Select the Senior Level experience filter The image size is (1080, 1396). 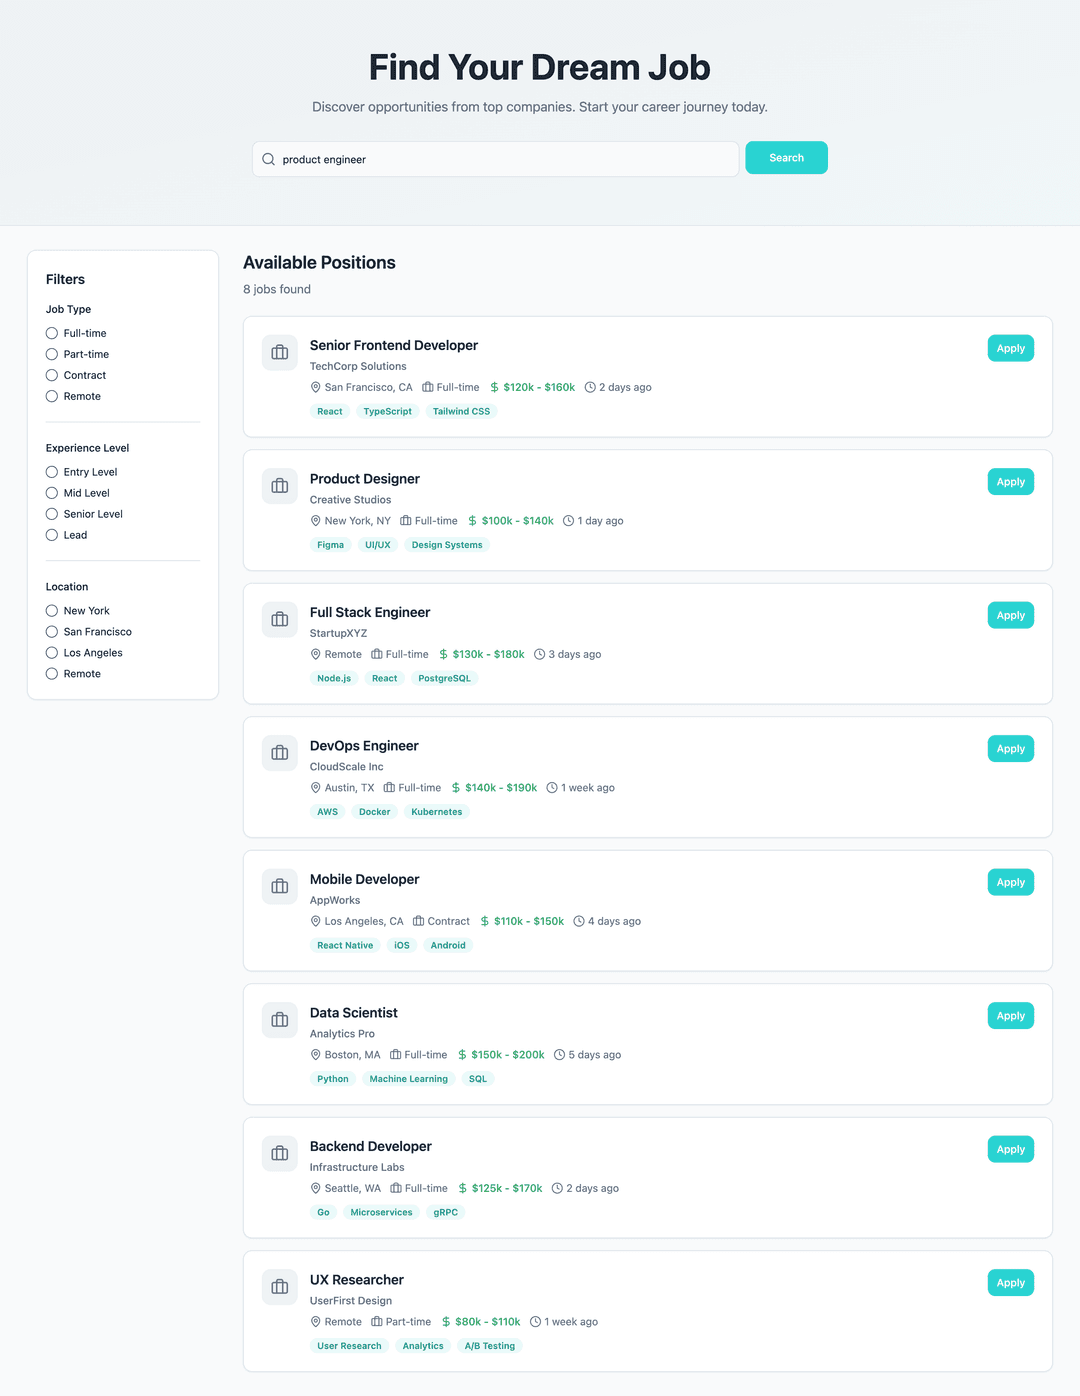pos(51,514)
